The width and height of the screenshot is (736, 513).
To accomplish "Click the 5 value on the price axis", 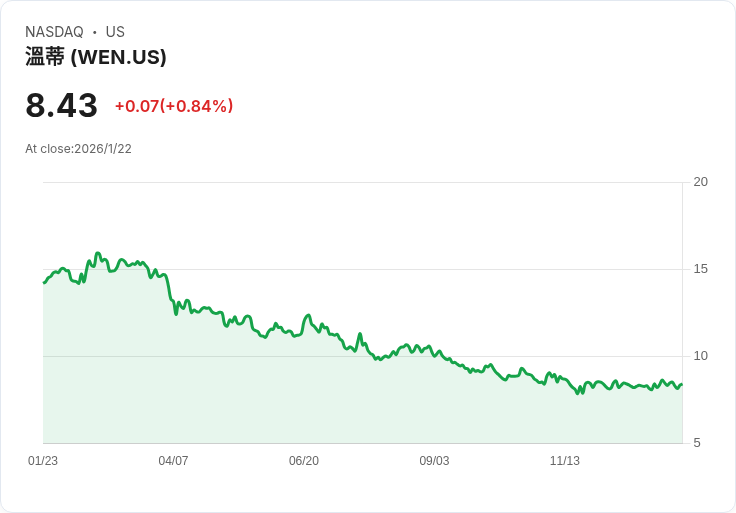I will pos(697,443).
